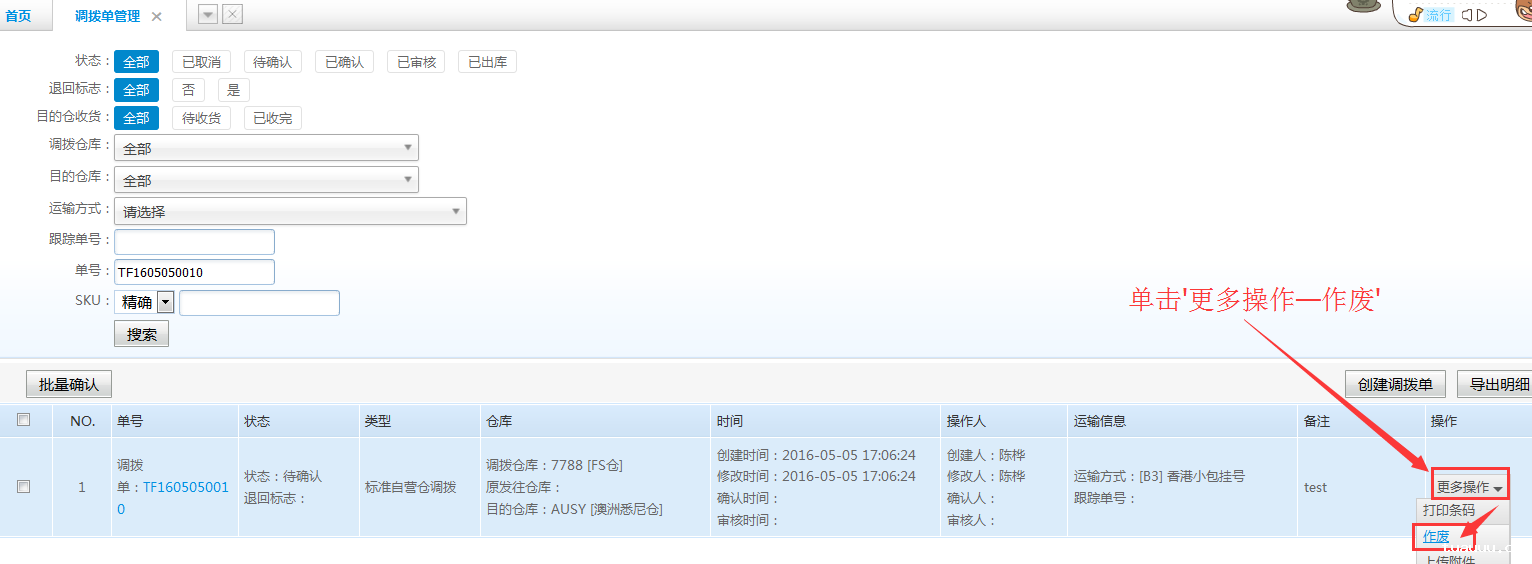Click the 操作人 column header

tap(967, 422)
